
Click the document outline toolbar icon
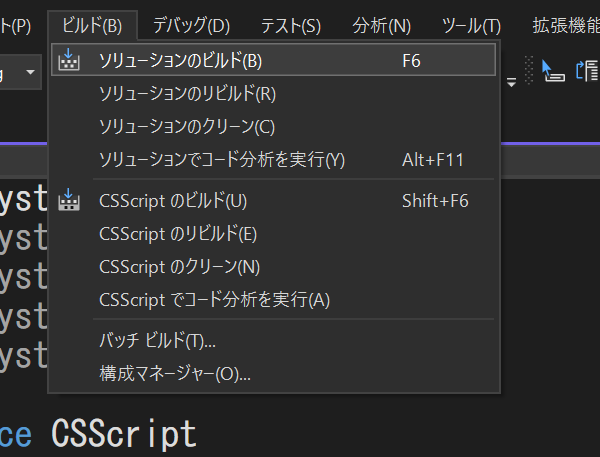click(x=587, y=71)
